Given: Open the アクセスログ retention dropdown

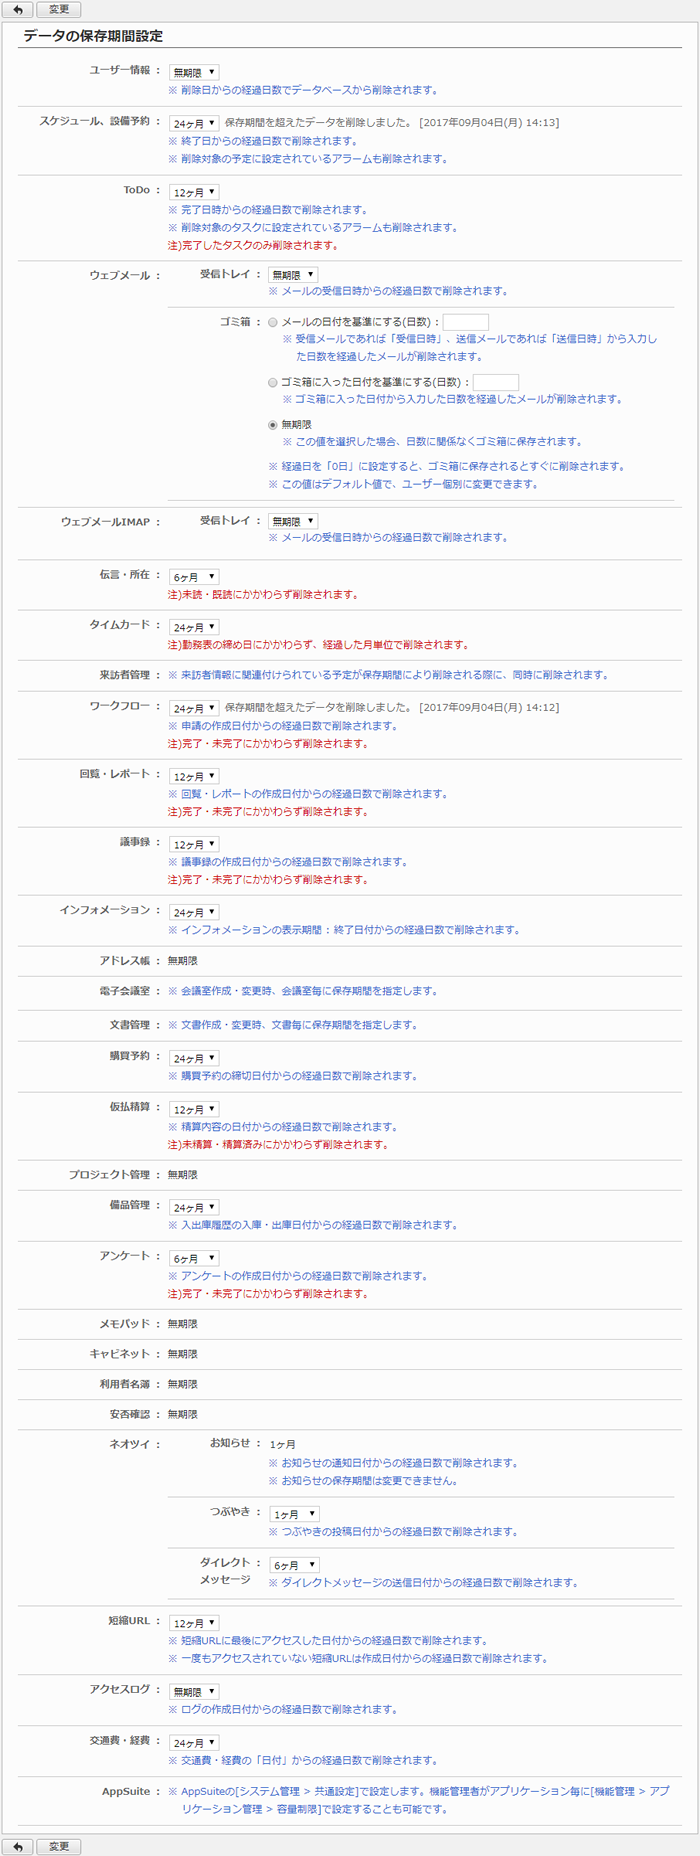Looking at the screenshot, I should click(193, 1692).
